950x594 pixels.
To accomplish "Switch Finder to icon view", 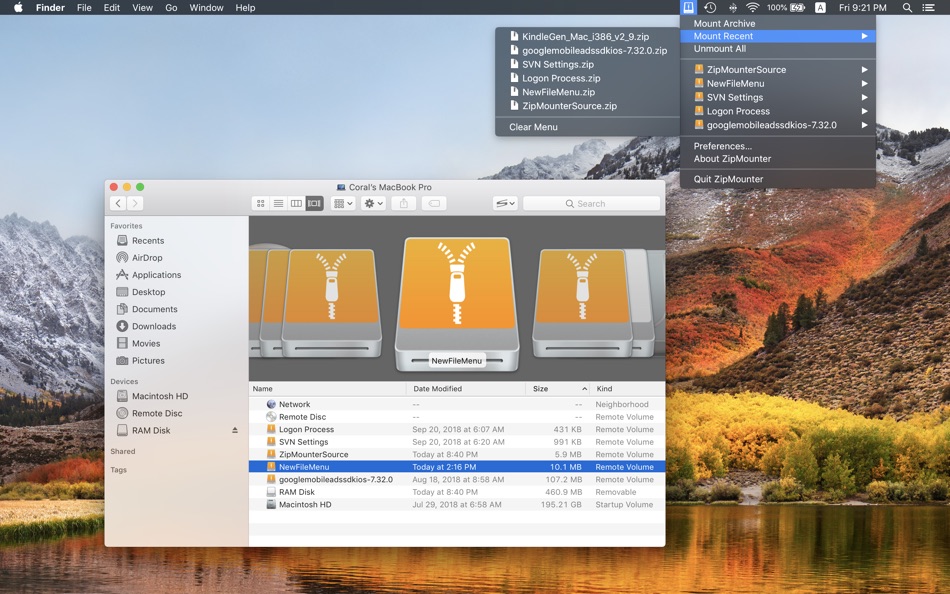I will click(261, 203).
